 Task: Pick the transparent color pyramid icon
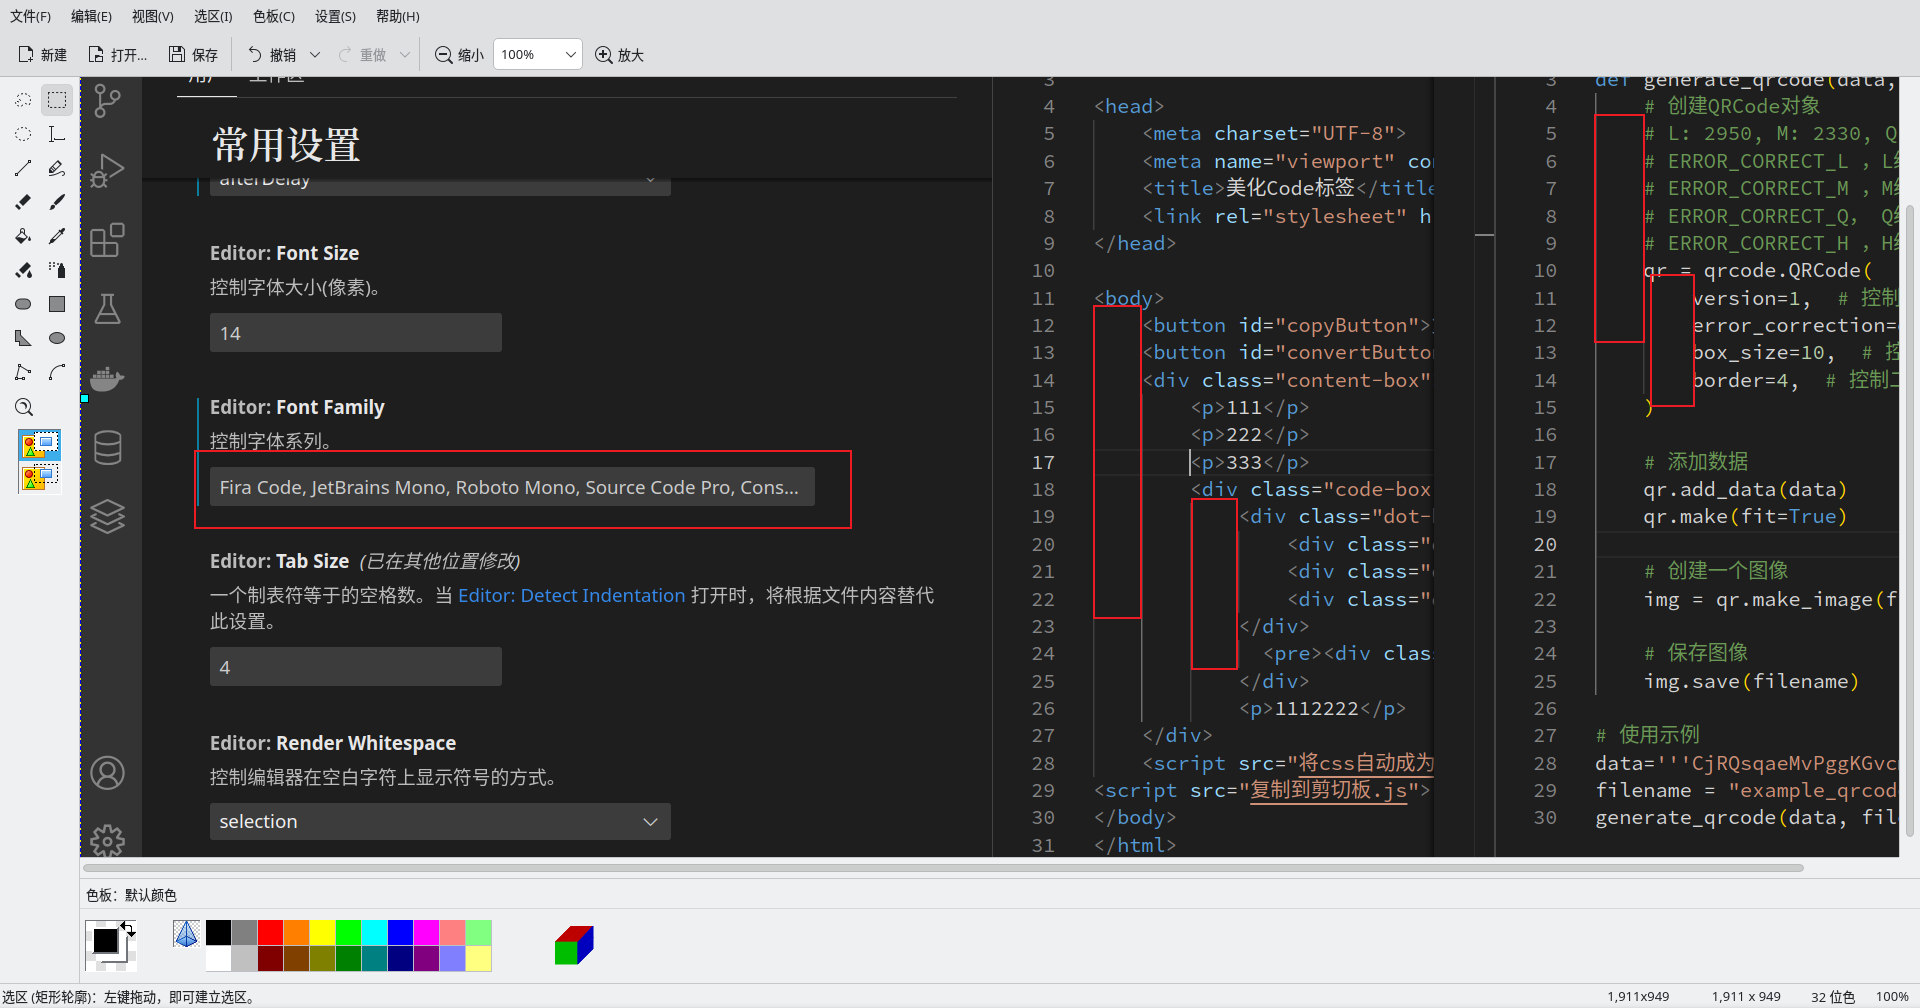pyautogui.click(x=186, y=934)
